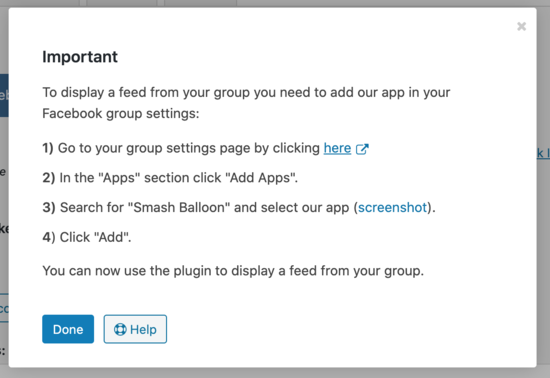Click the partially hidden link at right edge
This screenshot has width=550, height=378.
[543, 153]
